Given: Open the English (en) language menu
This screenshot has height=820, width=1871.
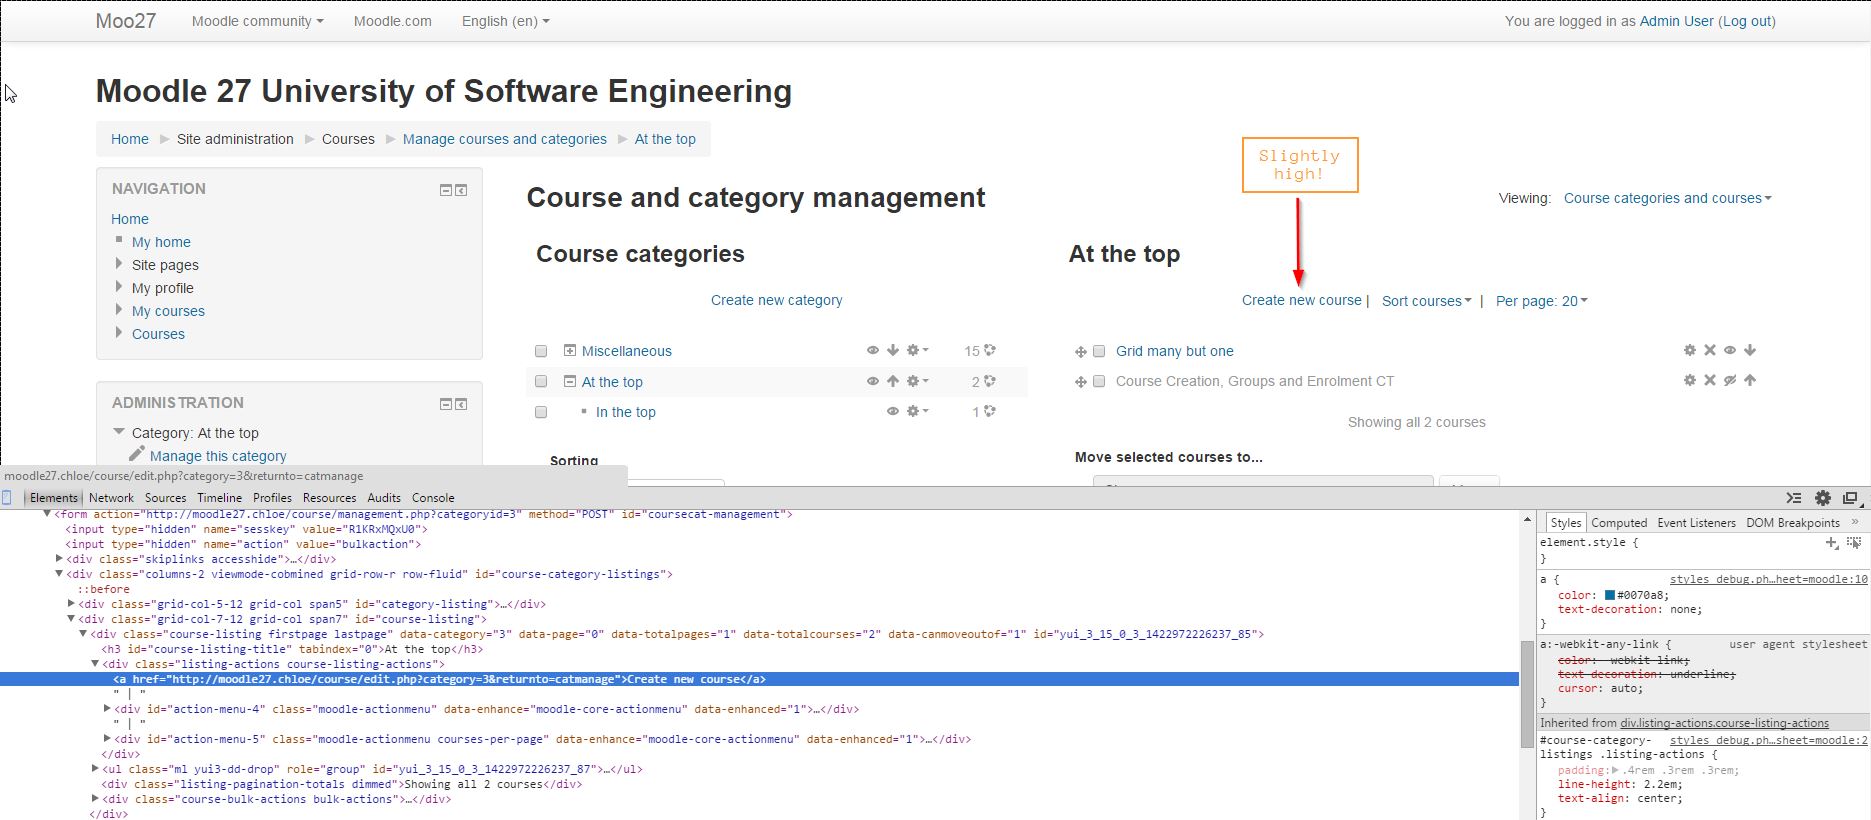Looking at the screenshot, I should (x=506, y=21).
